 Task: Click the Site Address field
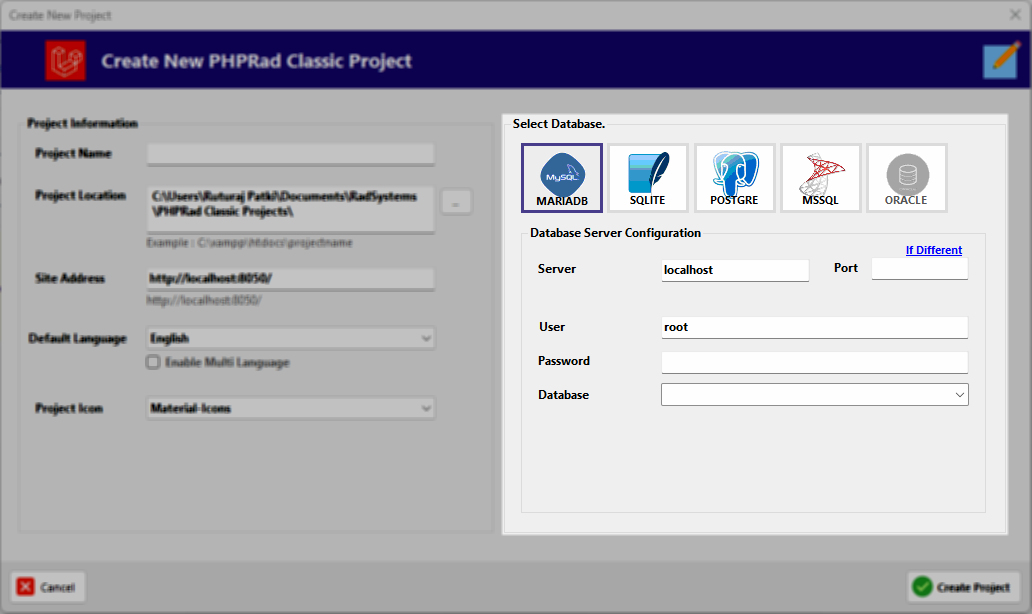coord(290,278)
